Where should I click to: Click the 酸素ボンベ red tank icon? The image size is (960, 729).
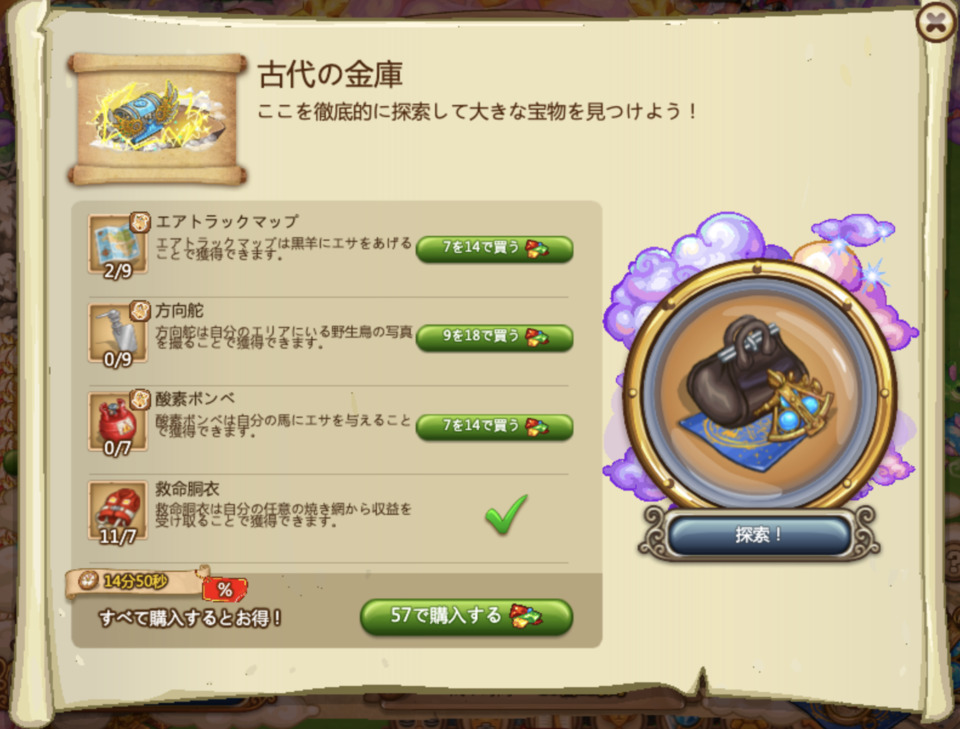118,422
